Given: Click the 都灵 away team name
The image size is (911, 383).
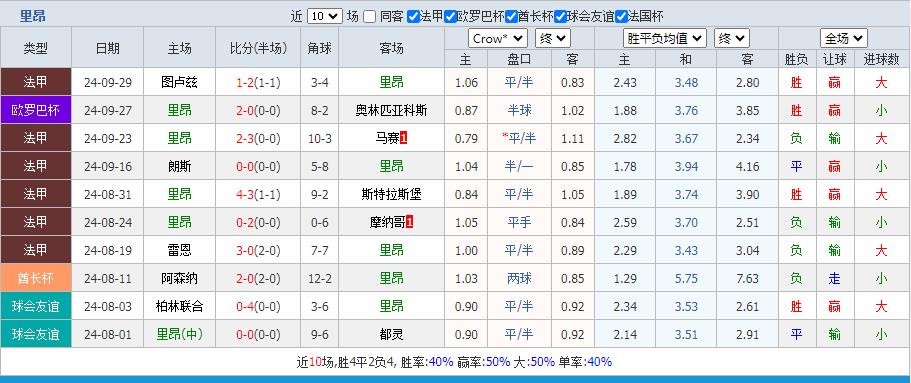Looking at the screenshot, I should [392, 334].
